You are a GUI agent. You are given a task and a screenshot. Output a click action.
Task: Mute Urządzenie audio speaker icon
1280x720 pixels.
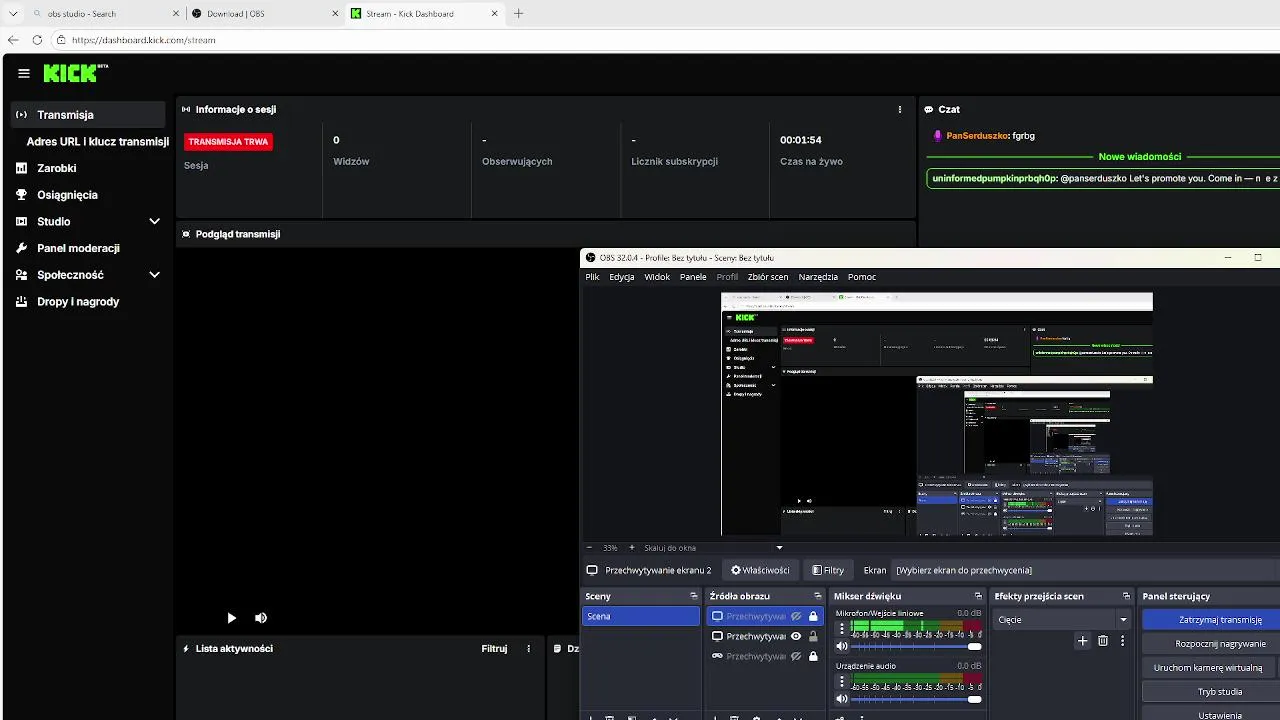tap(842, 699)
